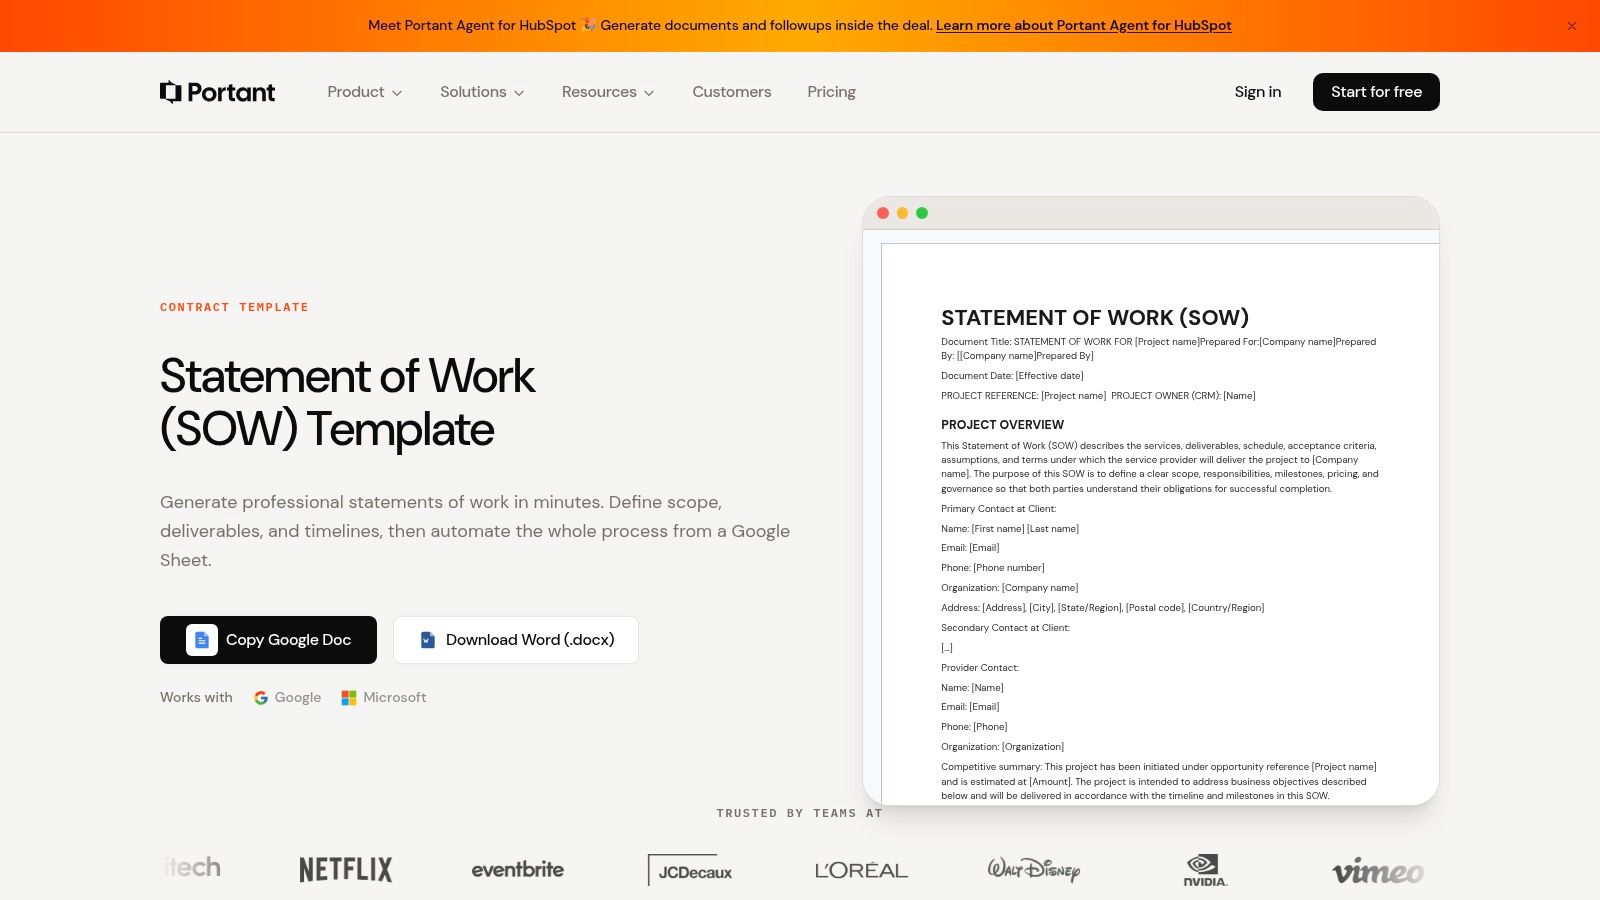Click the Microsoft logo icon
The height and width of the screenshot is (900, 1600).
pyautogui.click(x=349, y=698)
